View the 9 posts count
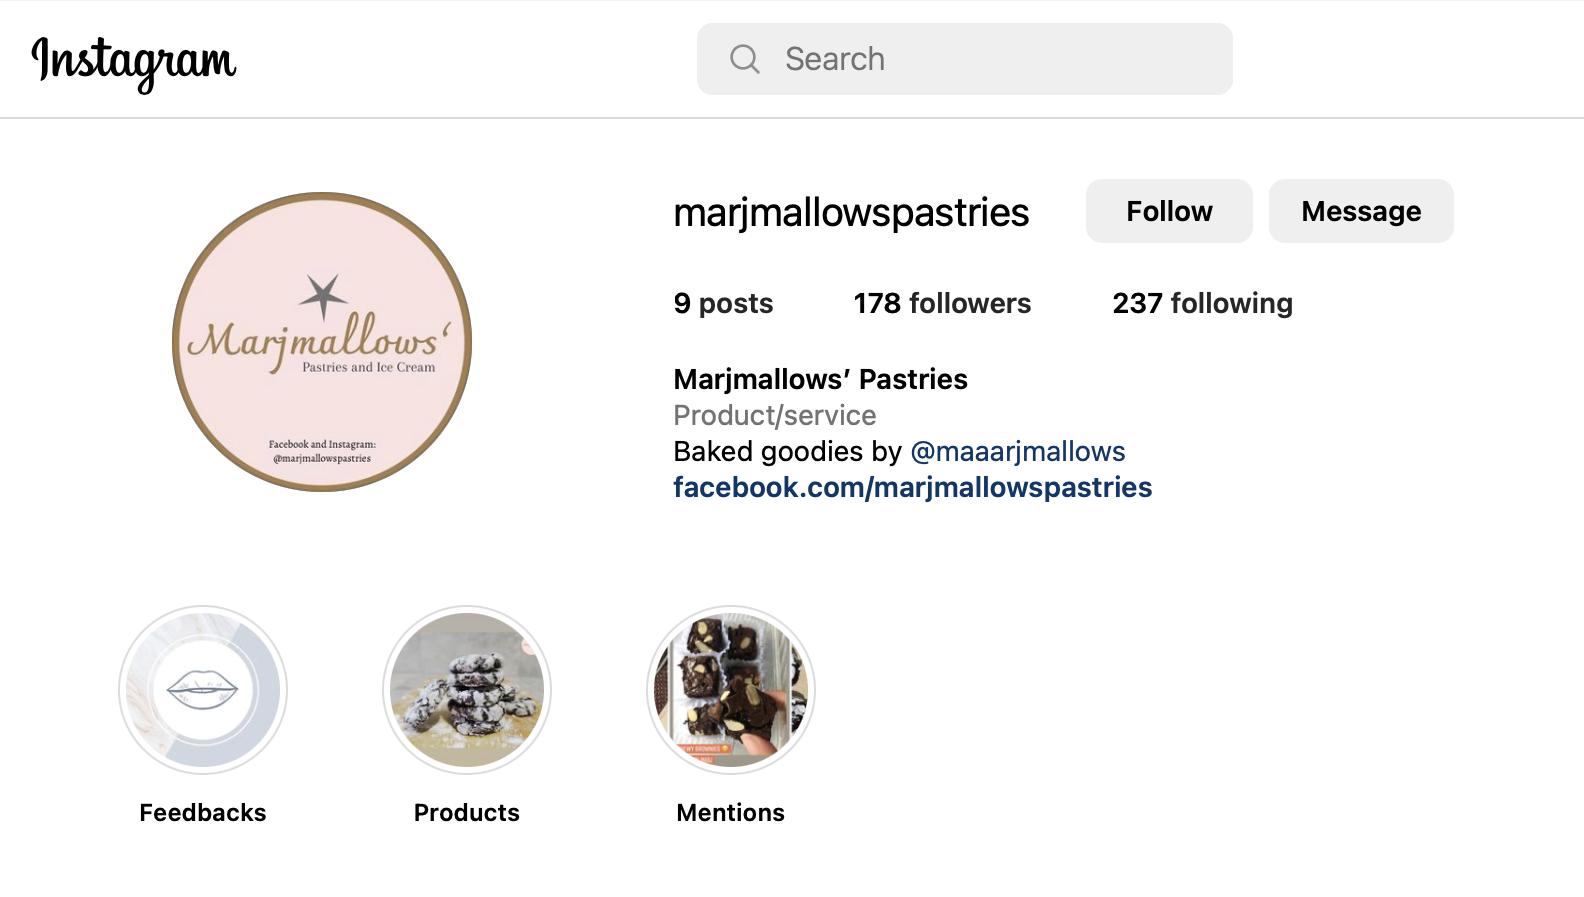The image size is (1584, 897). click(x=723, y=303)
